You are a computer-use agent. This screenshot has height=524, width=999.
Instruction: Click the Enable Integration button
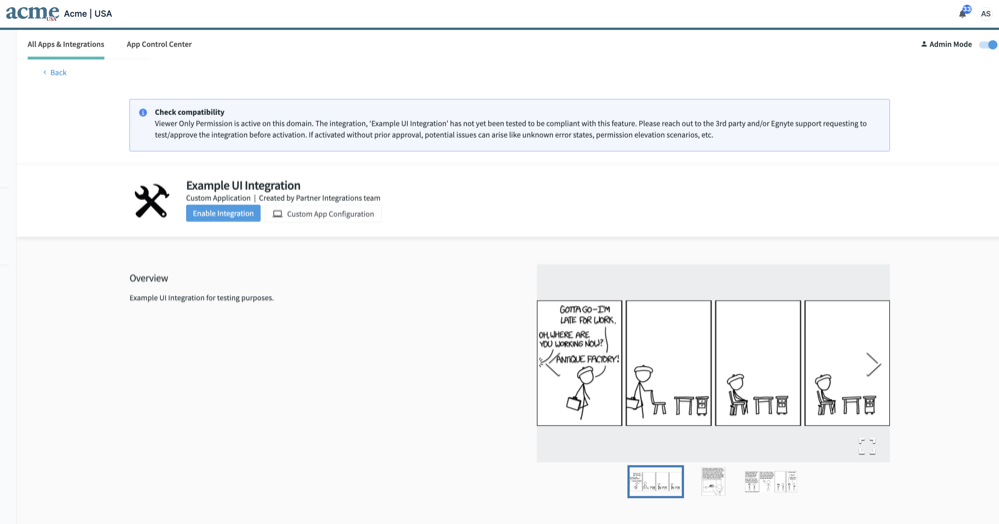click(223, 214)
